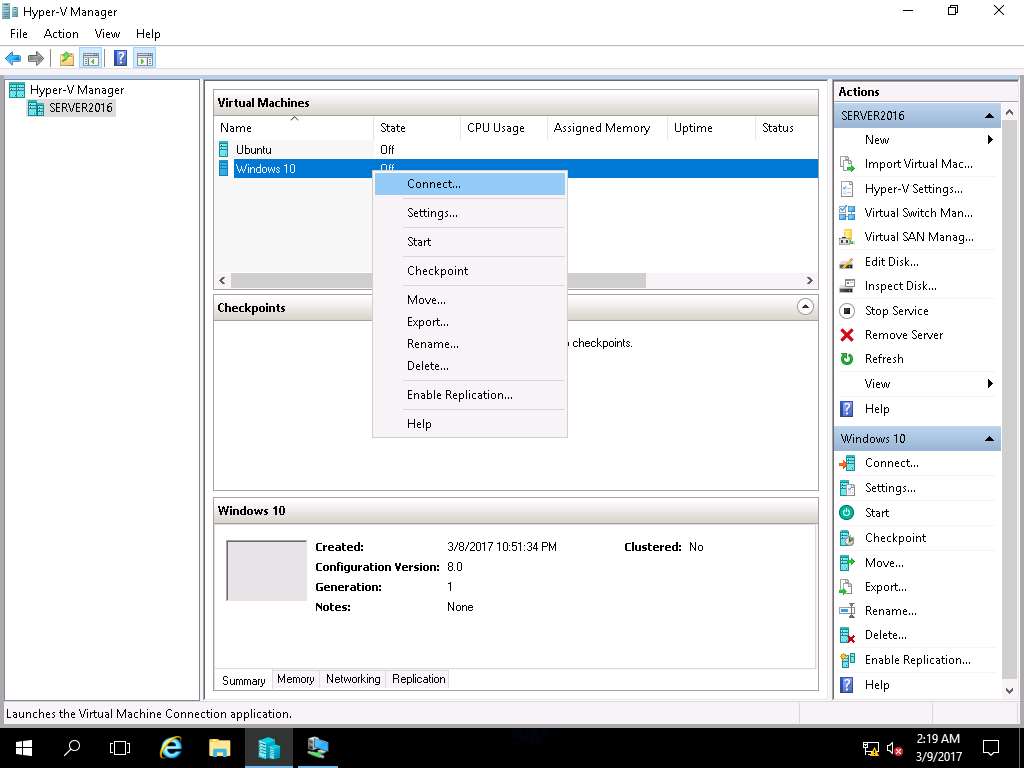The width and height of the screenshot is (1024, 768).
Task: Open Virtual Switch Manager icon
Action: (847, 213)
